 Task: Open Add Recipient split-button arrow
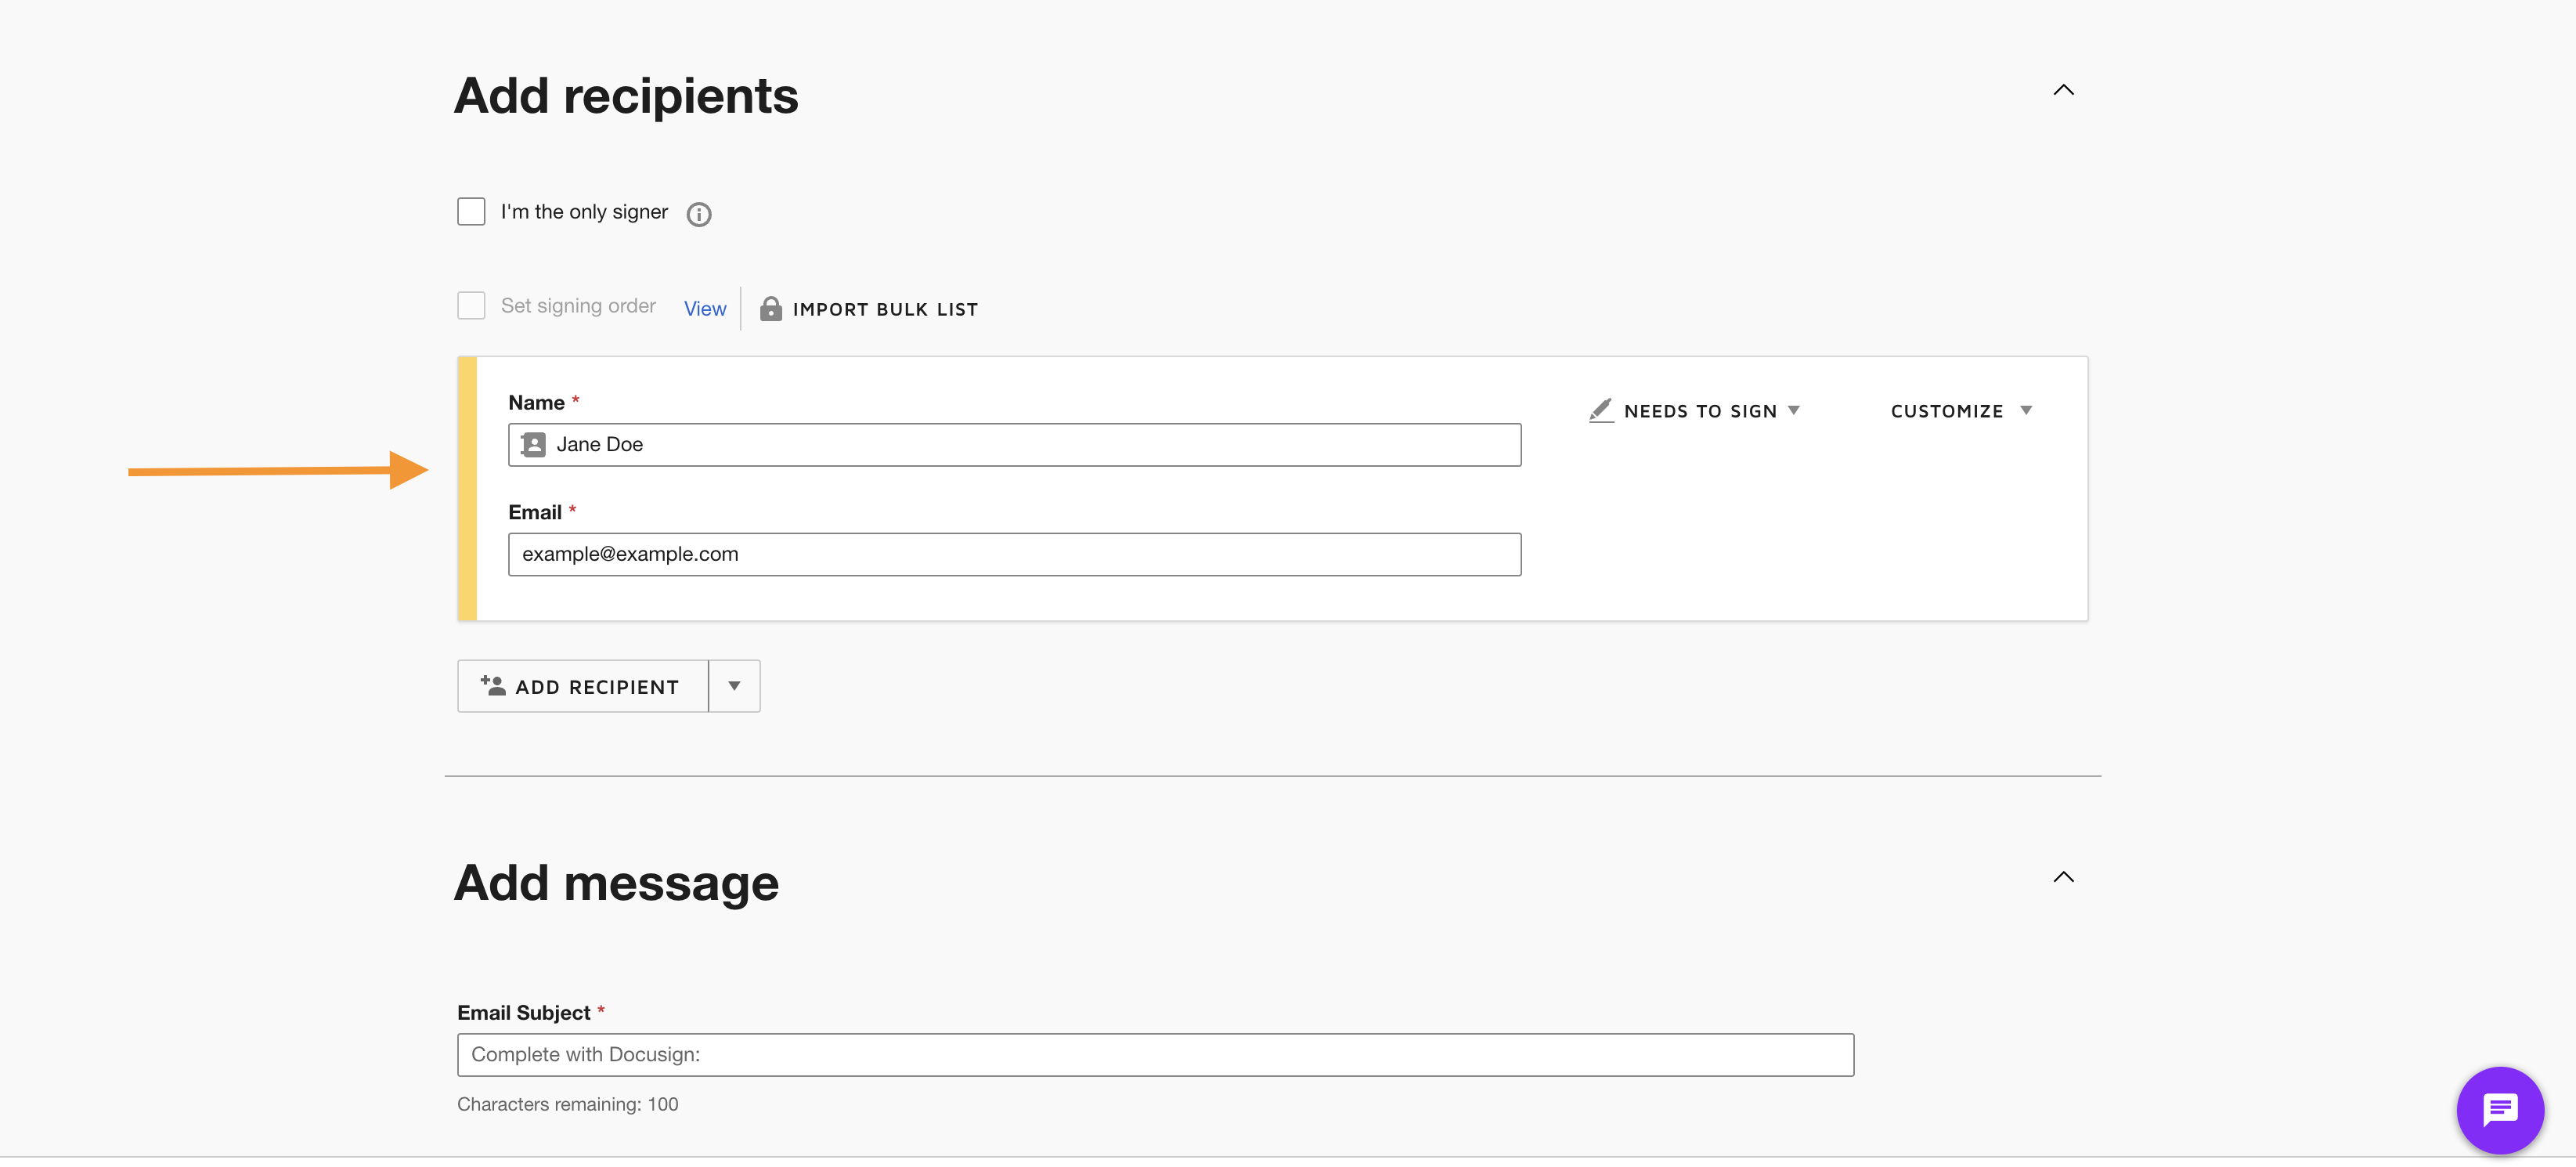pyautogui.click(x=734, y=686)
